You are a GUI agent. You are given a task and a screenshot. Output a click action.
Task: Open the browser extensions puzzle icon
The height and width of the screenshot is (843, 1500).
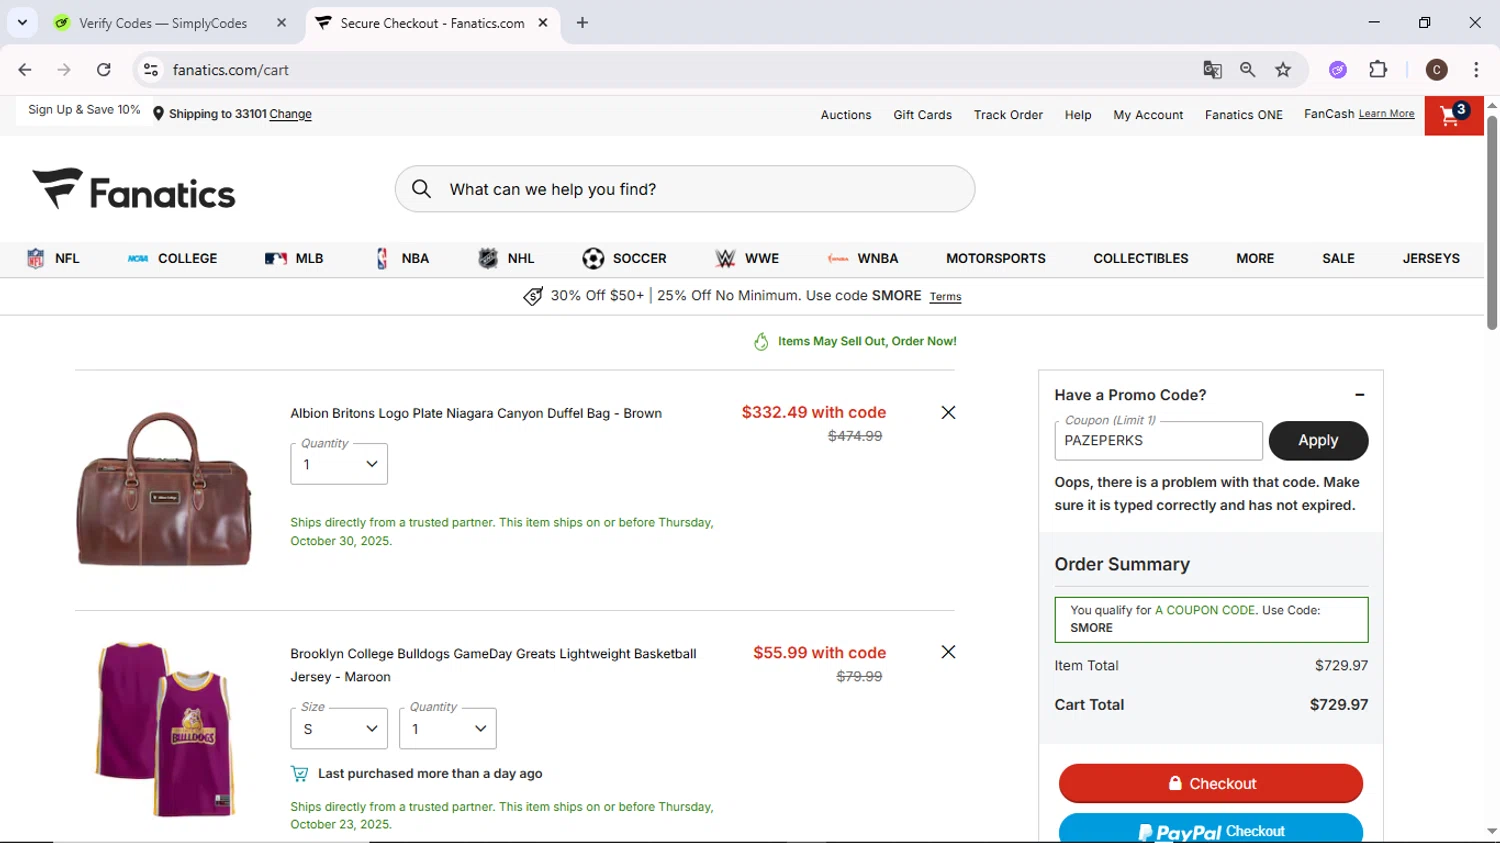(x=1378, y=70)
